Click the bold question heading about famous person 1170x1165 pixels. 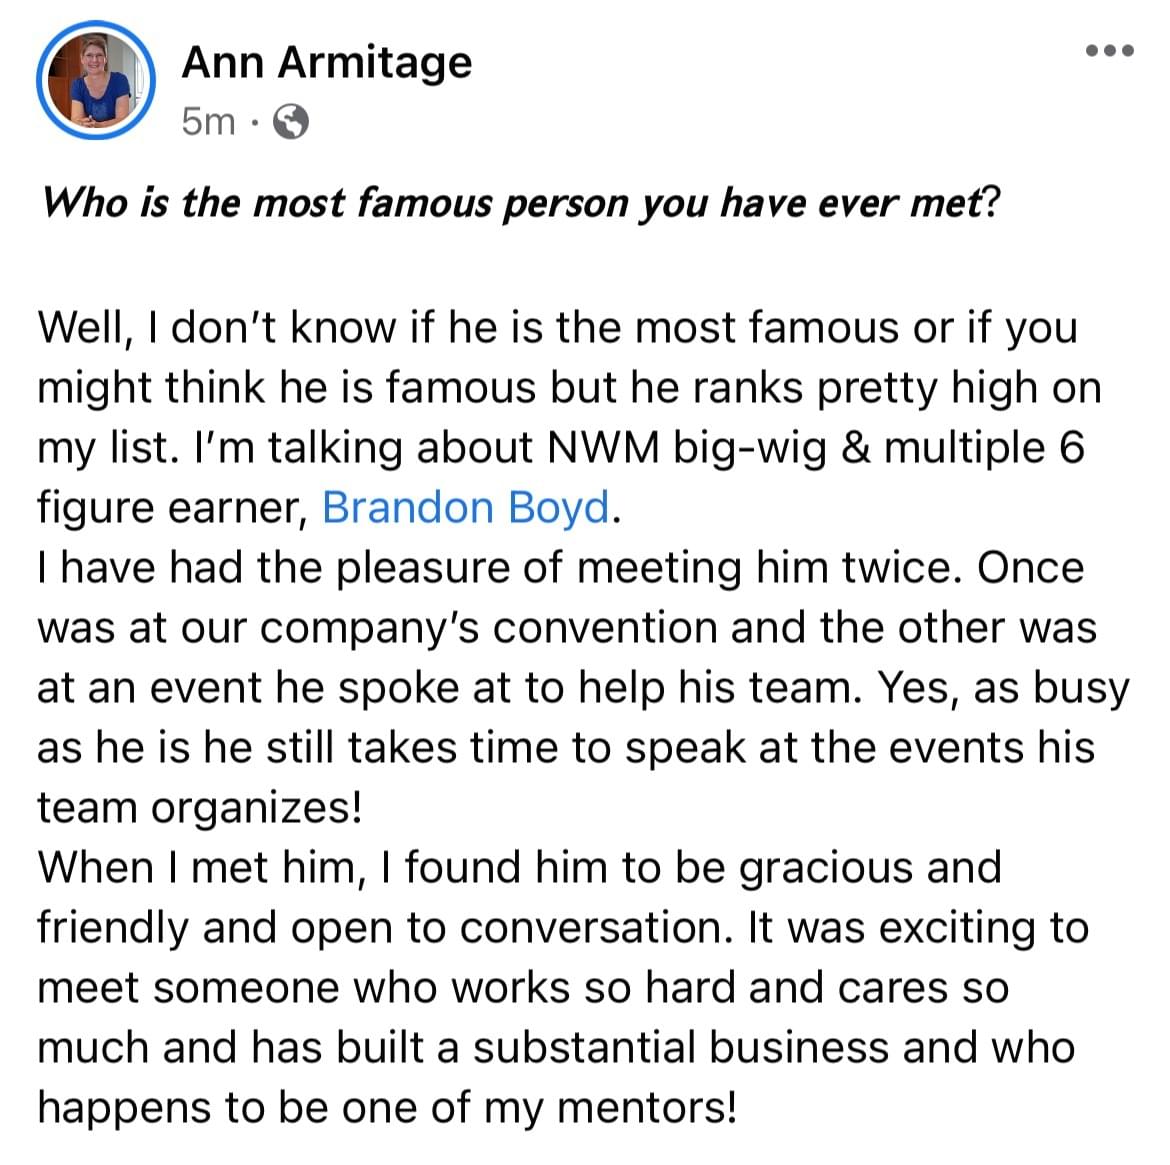520,203
